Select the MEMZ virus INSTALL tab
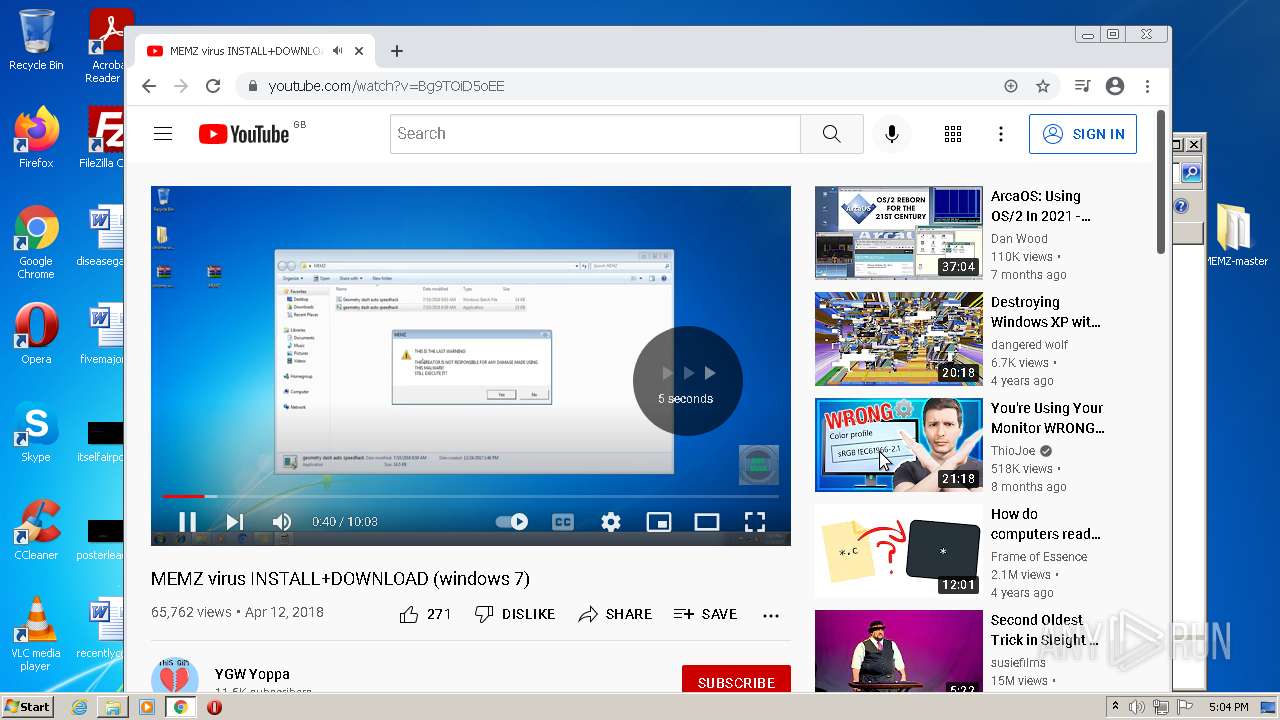 [x=244, y=51]
